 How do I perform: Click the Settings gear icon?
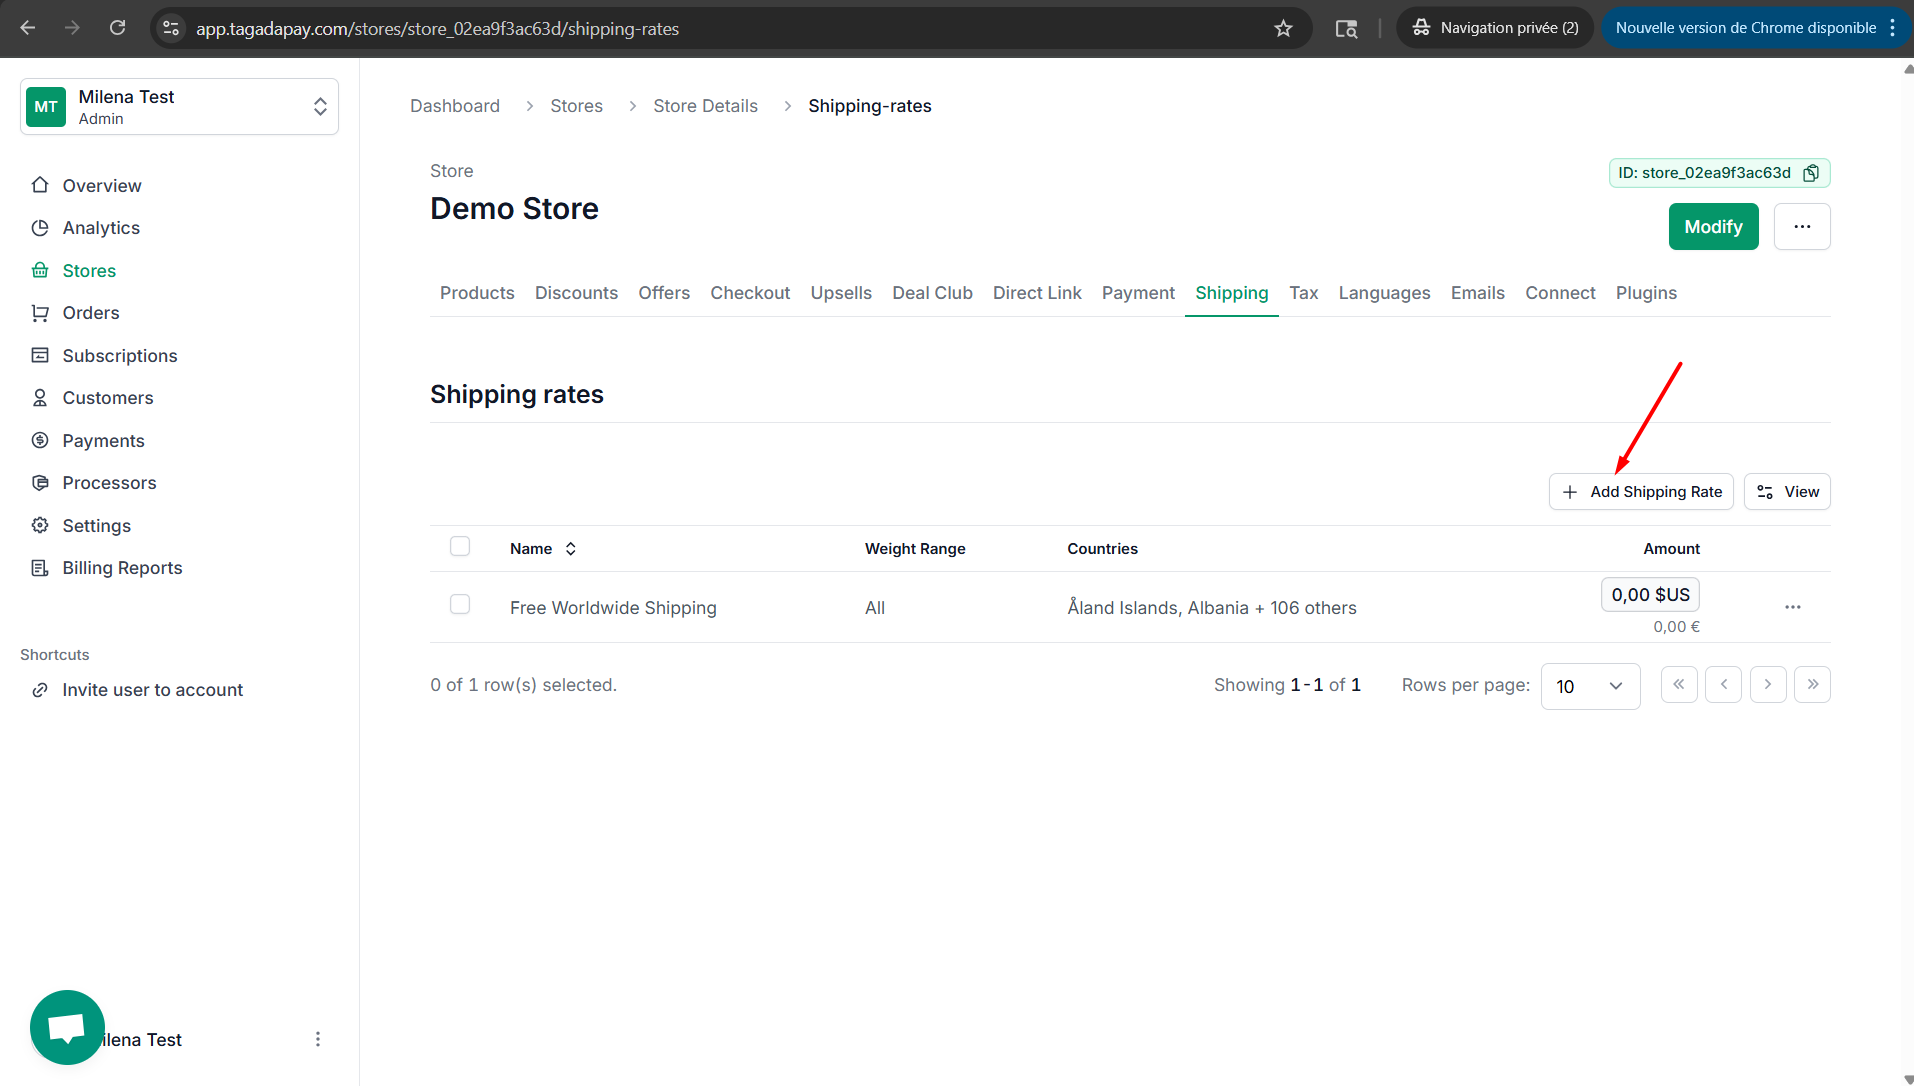pyautogui.click(x=40, y=525)
